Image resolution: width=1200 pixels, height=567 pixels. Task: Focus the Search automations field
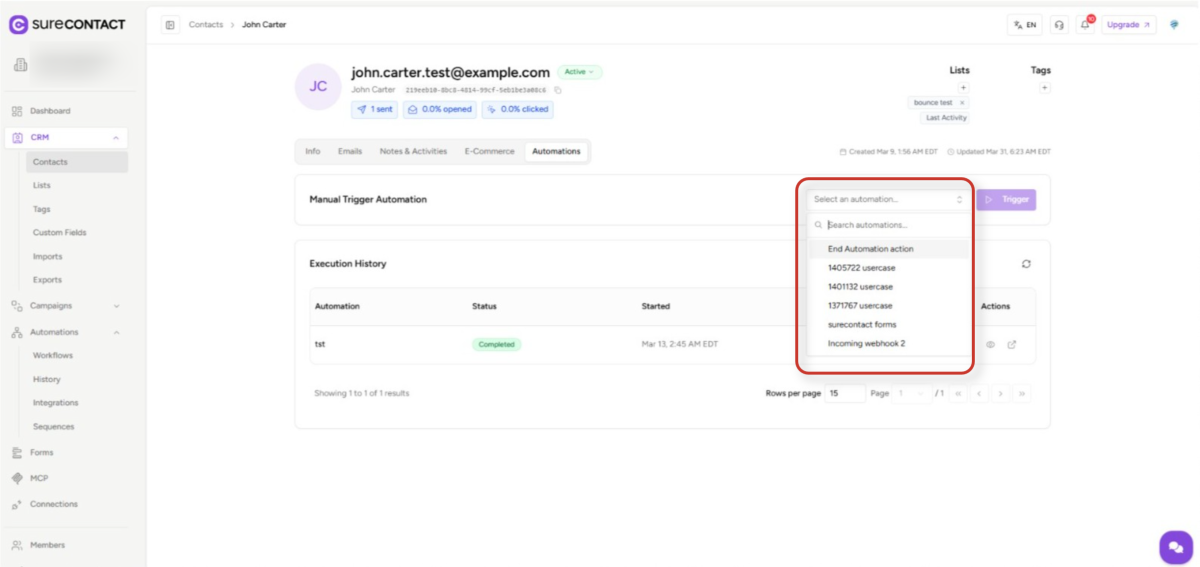tap(889, 225)
